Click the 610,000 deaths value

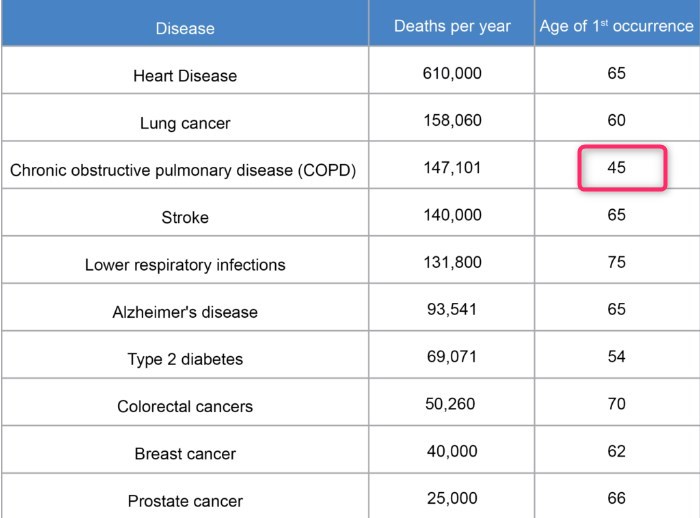click(451, 73)
